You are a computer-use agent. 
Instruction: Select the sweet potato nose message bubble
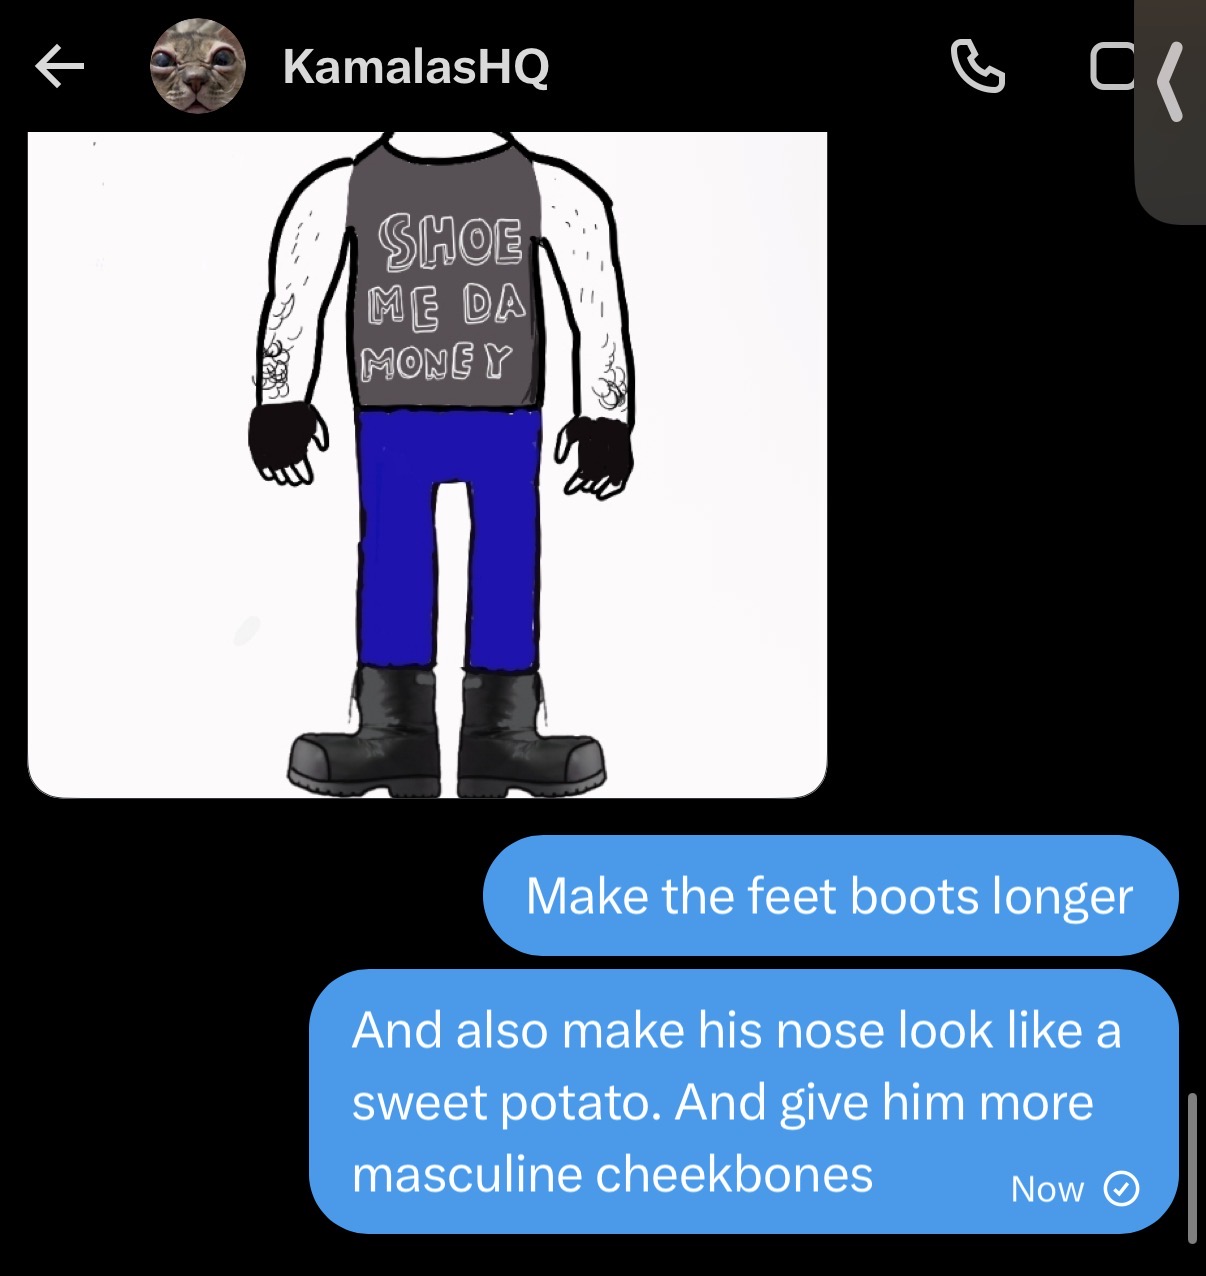[x=743, y=1101]
